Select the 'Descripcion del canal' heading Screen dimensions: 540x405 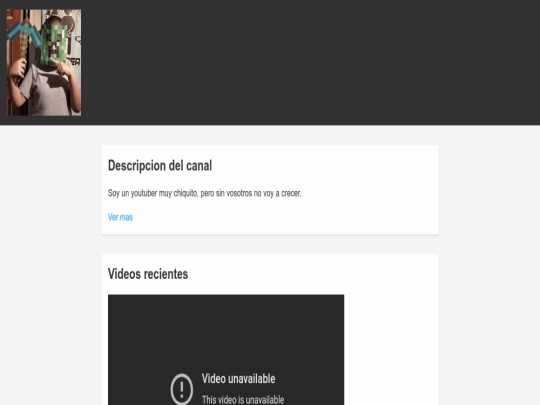tap(160, 166)
